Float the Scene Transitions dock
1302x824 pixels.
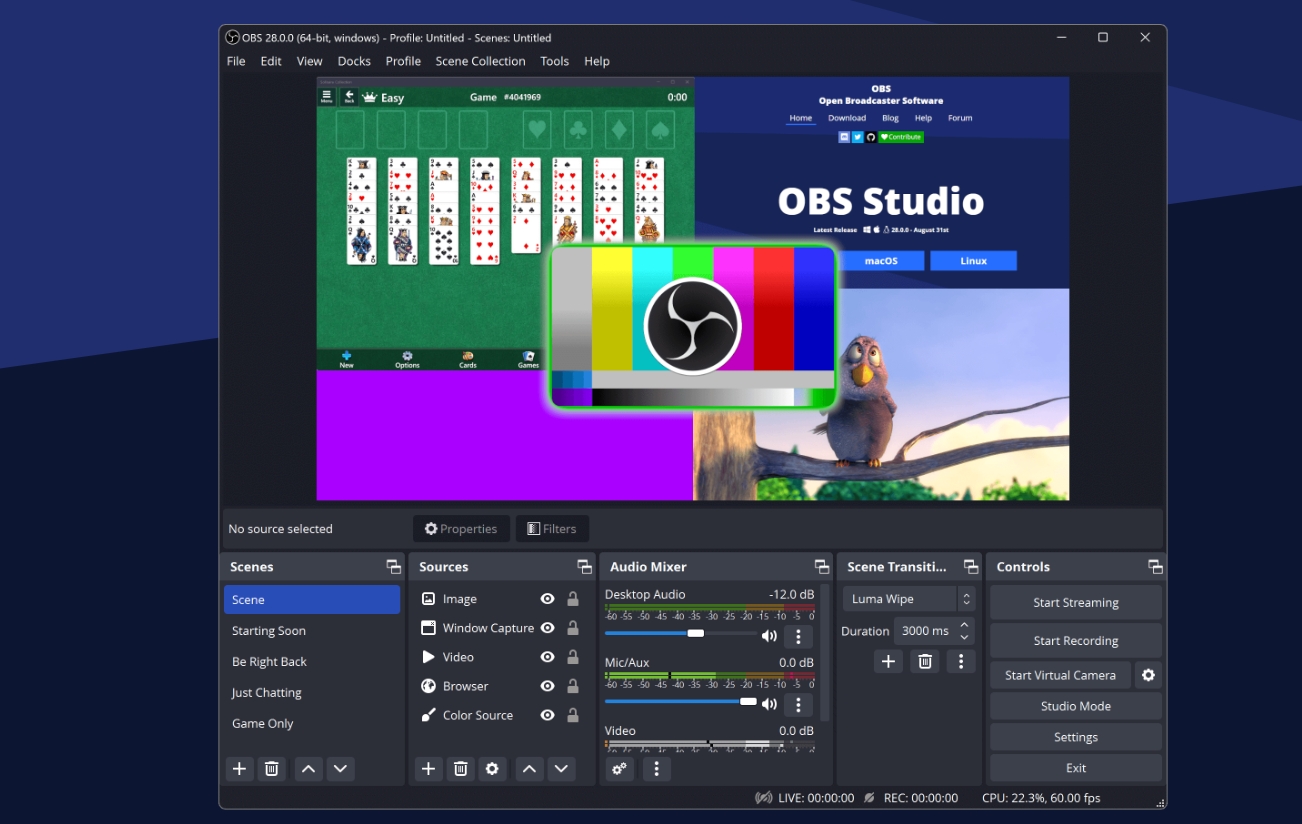click(971, 567)
